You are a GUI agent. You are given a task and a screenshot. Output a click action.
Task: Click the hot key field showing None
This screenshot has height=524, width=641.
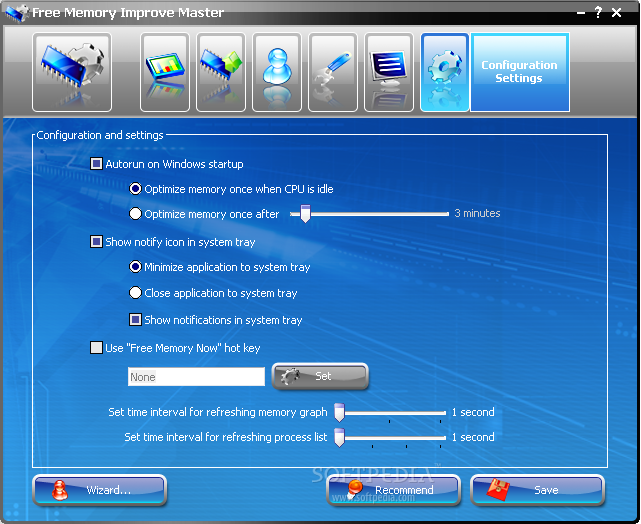pos(196,376)
